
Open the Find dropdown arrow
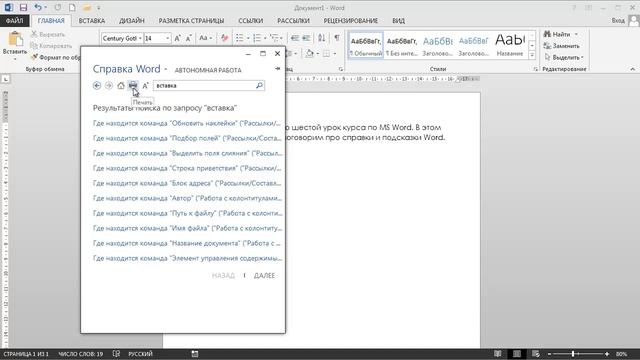576,34
